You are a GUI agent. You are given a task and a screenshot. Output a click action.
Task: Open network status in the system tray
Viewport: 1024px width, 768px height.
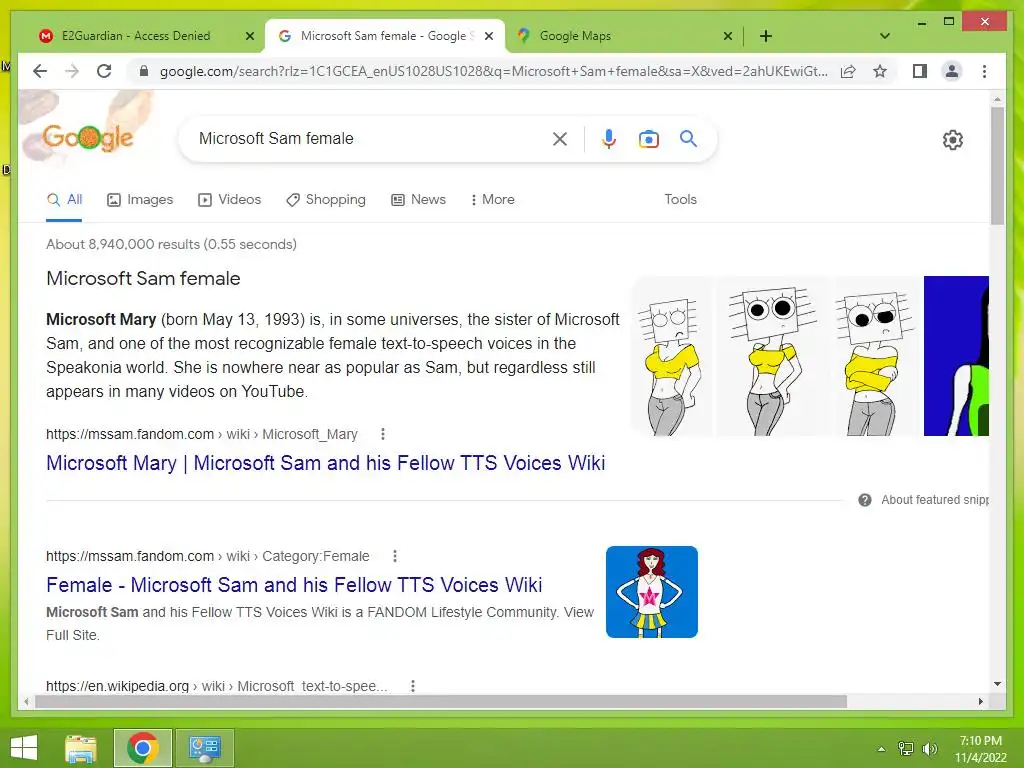[x=906, y=749]
